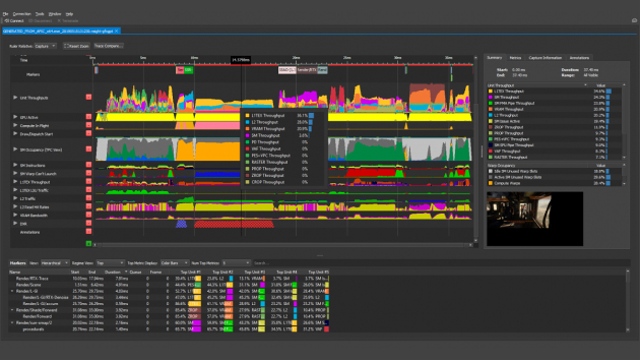Click the red icon beside Draw/Dispatch Start
Image resolution: width=640 pixels, height=360 pixels.
pyautogui.click(x=89, y=133)
